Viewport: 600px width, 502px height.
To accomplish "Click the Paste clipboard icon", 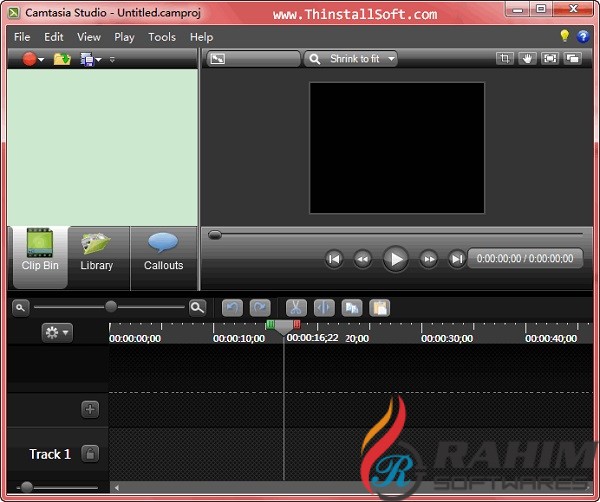I will [380, 308].
